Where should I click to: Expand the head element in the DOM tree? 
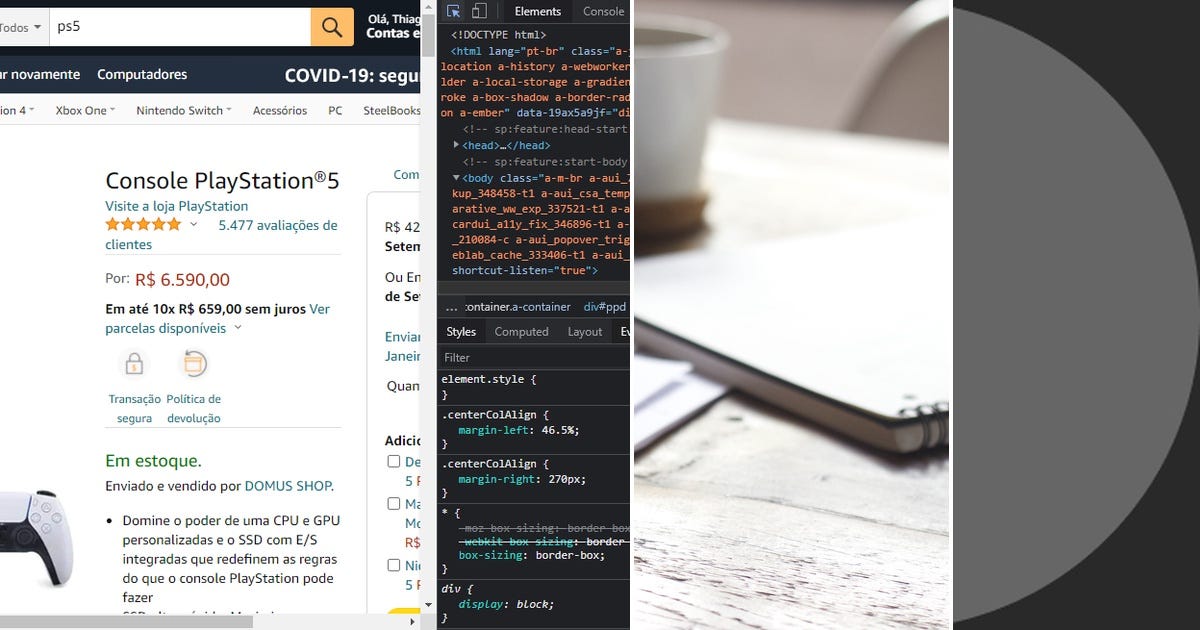pos(456,145)
